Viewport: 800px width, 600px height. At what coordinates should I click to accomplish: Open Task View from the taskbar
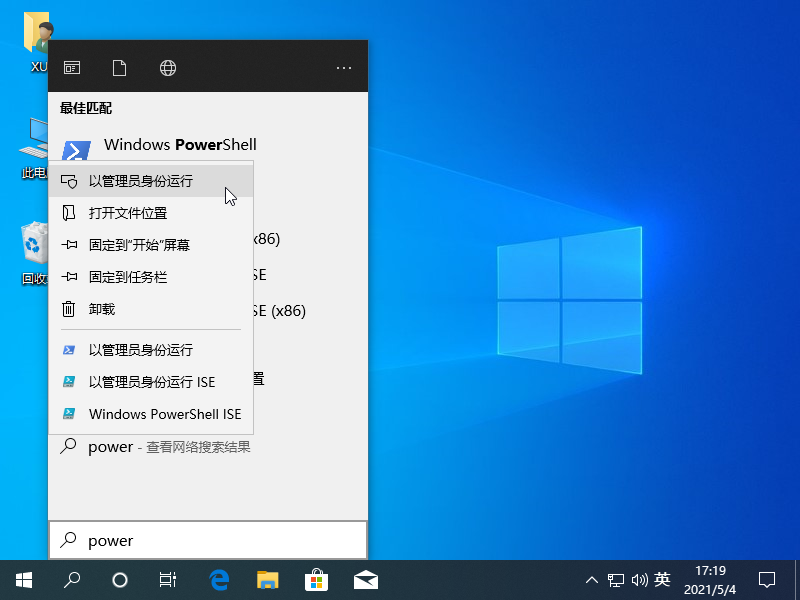168,579
